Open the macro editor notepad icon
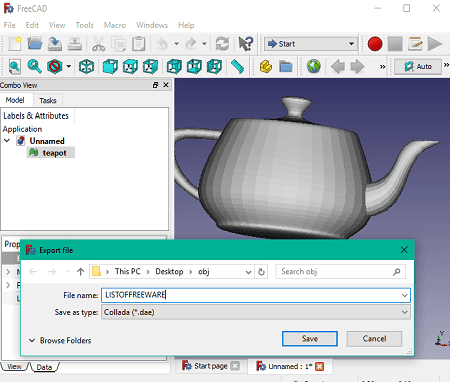The width and height of the screenshot is (450, 382). (415, 44)
